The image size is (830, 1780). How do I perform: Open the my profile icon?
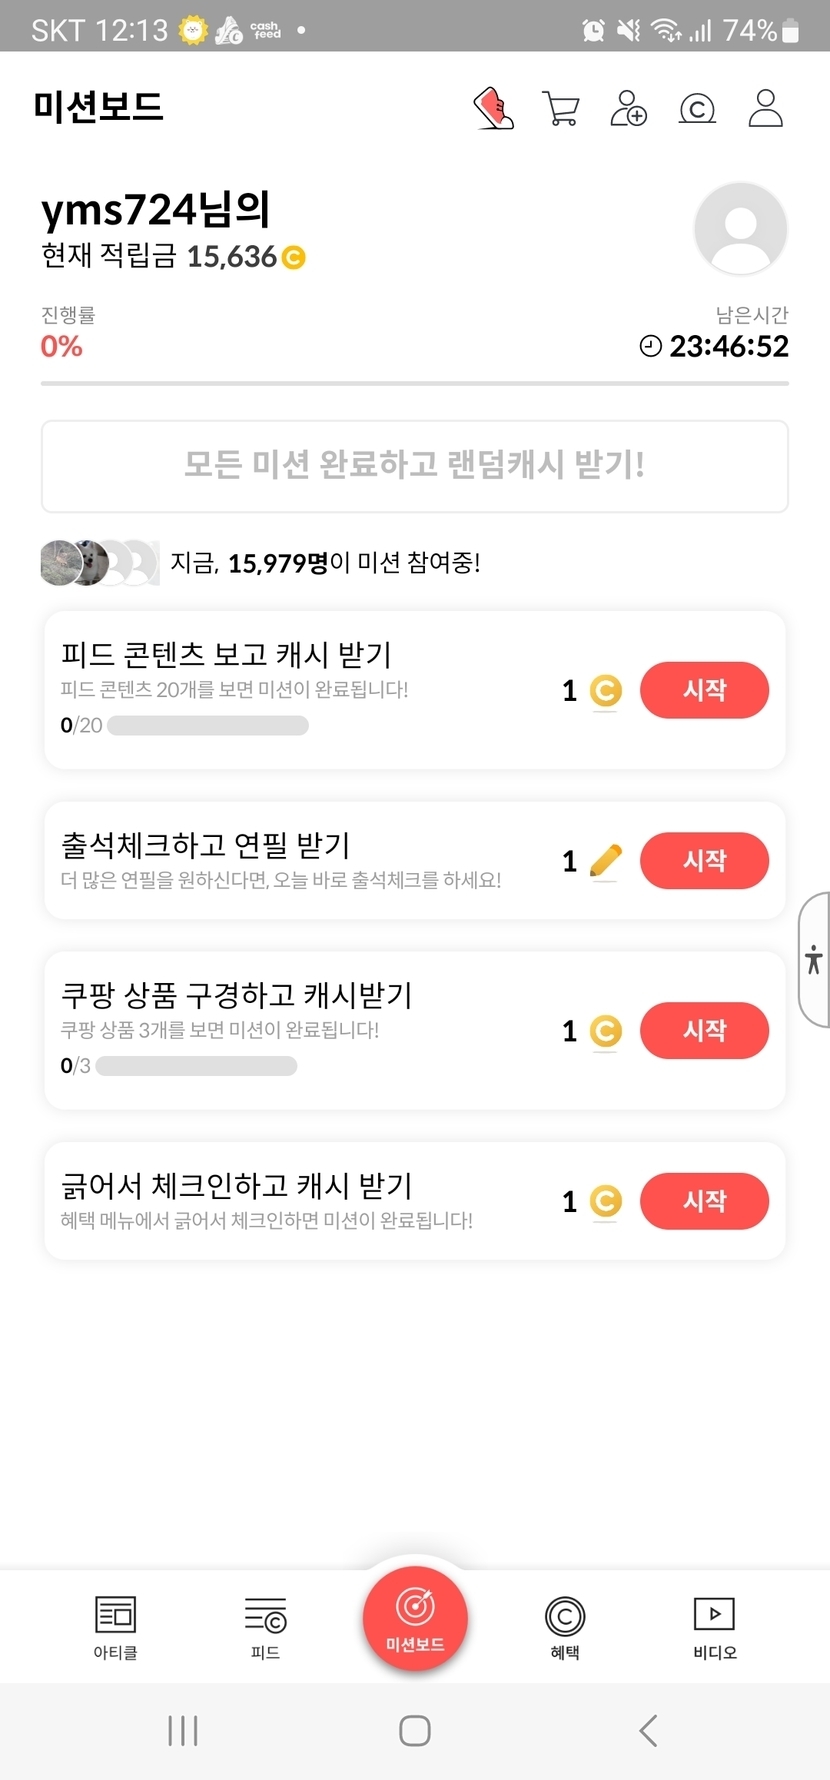pyautogui.click(x=766, y=108)
